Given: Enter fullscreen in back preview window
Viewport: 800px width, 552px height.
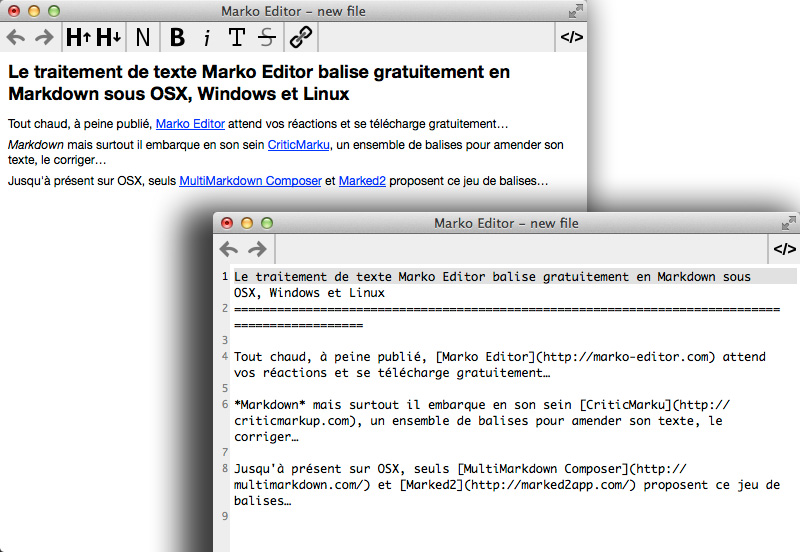Looking at the screenshot, I should click(576, 11).
